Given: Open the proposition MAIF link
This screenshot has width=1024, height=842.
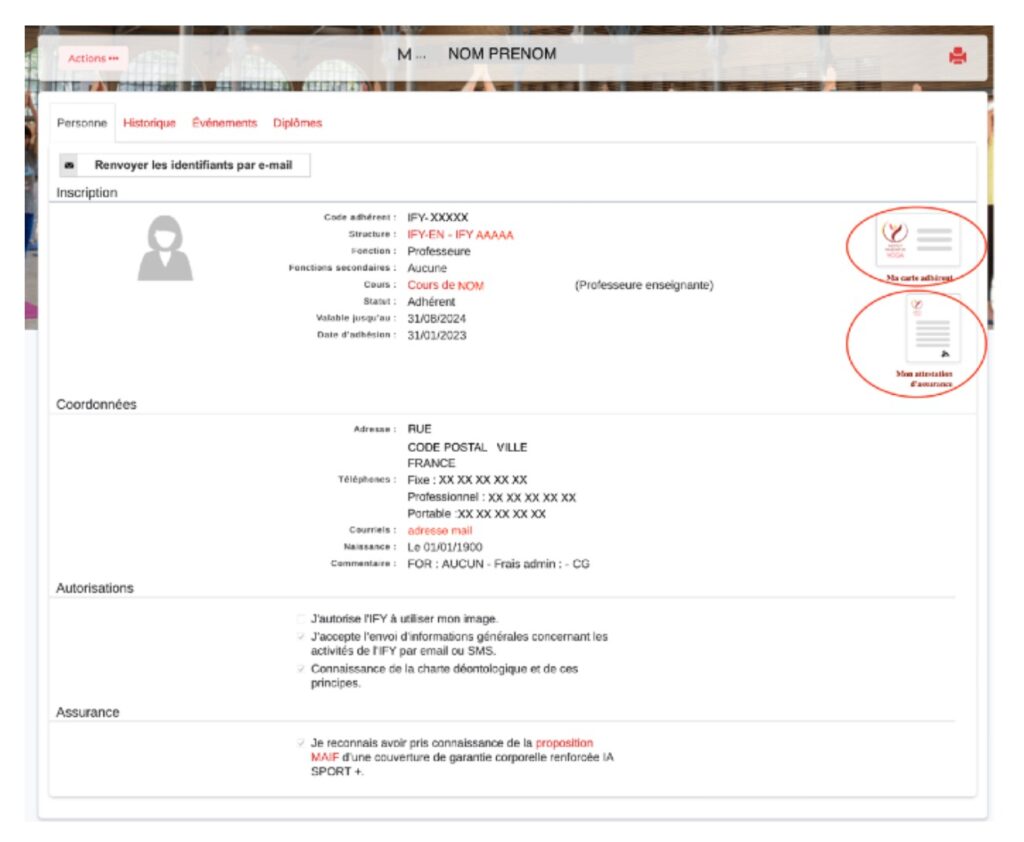Looking at the screenshot, I should point(564,743).
